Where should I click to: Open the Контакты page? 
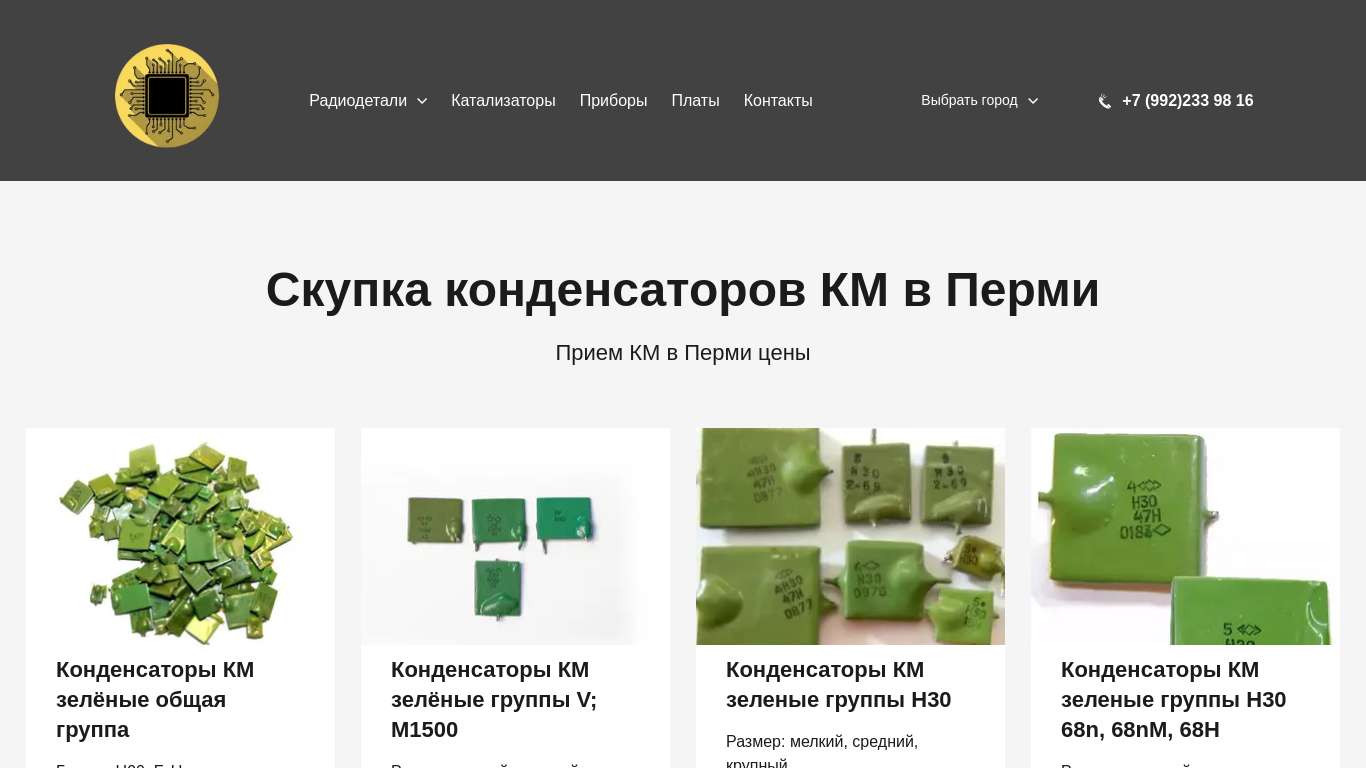click(778, 101)
